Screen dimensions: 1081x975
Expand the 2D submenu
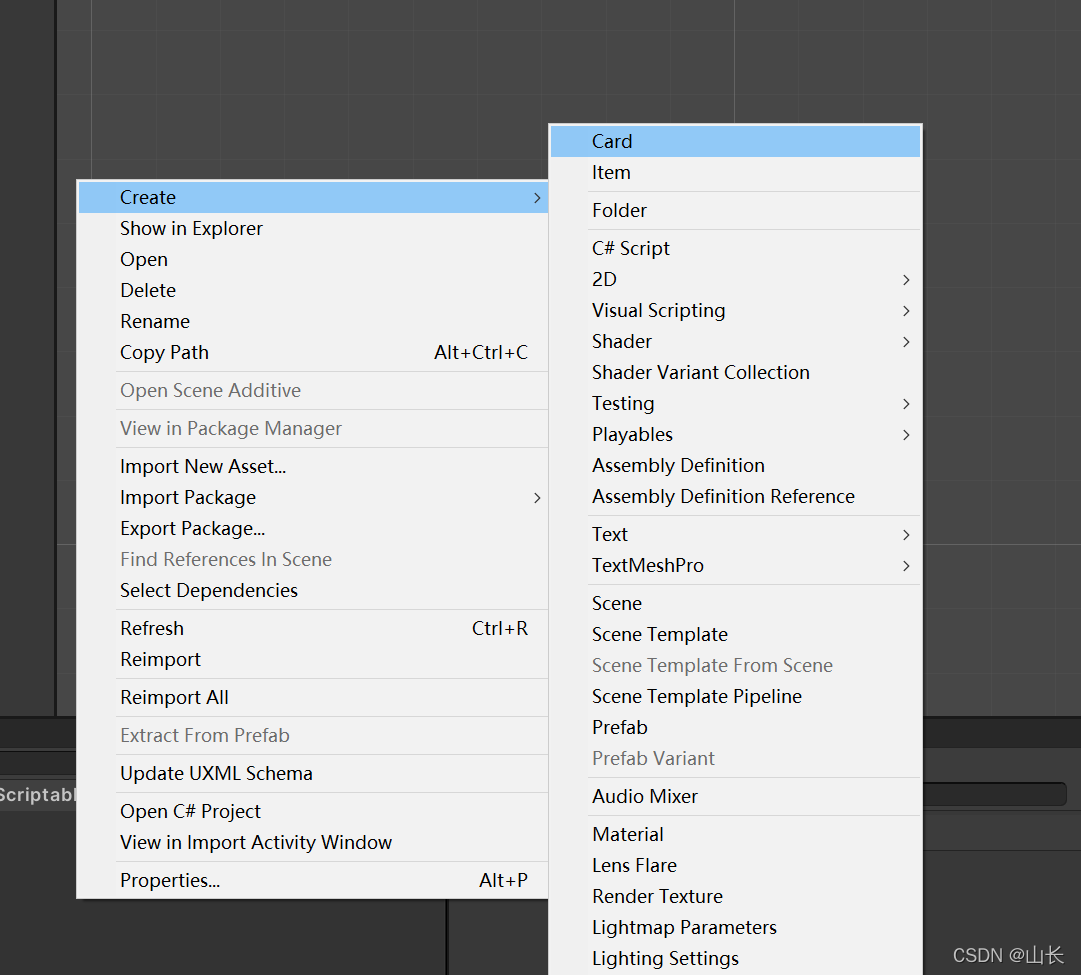pos(604,279)
